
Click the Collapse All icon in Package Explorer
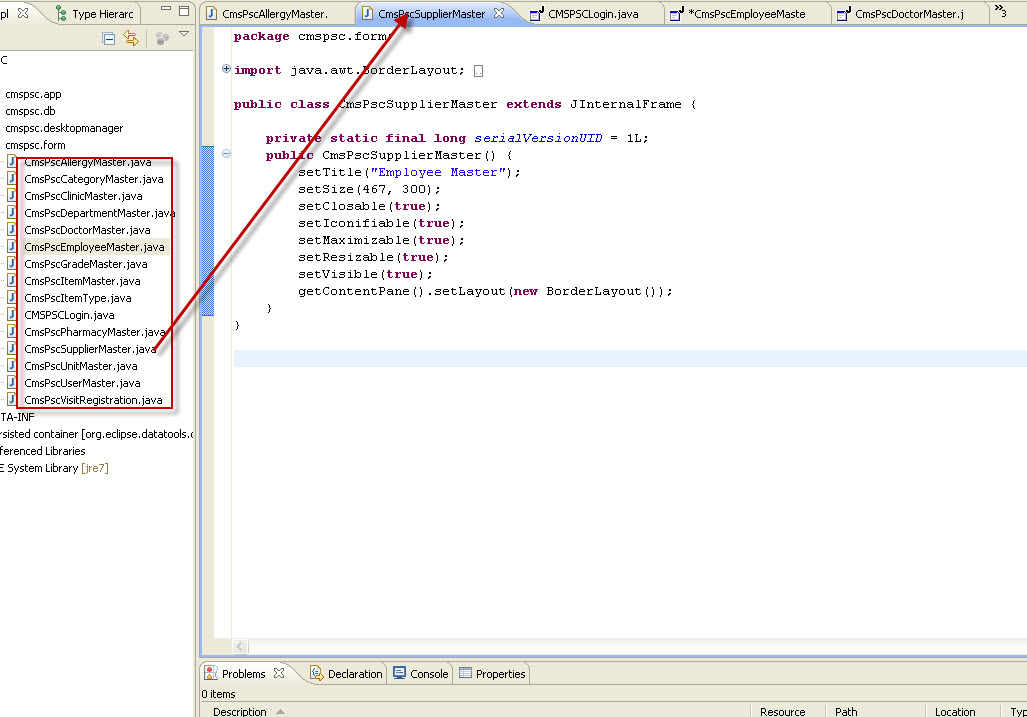click(109, 39)
